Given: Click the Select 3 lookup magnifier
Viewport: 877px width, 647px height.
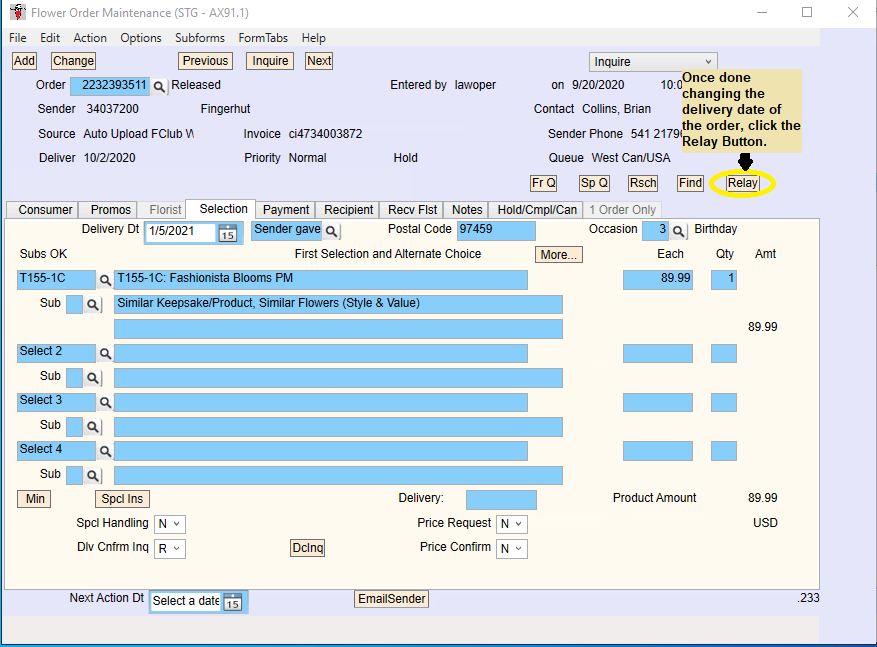Looking at the screenshot, I should pos(105,402).
